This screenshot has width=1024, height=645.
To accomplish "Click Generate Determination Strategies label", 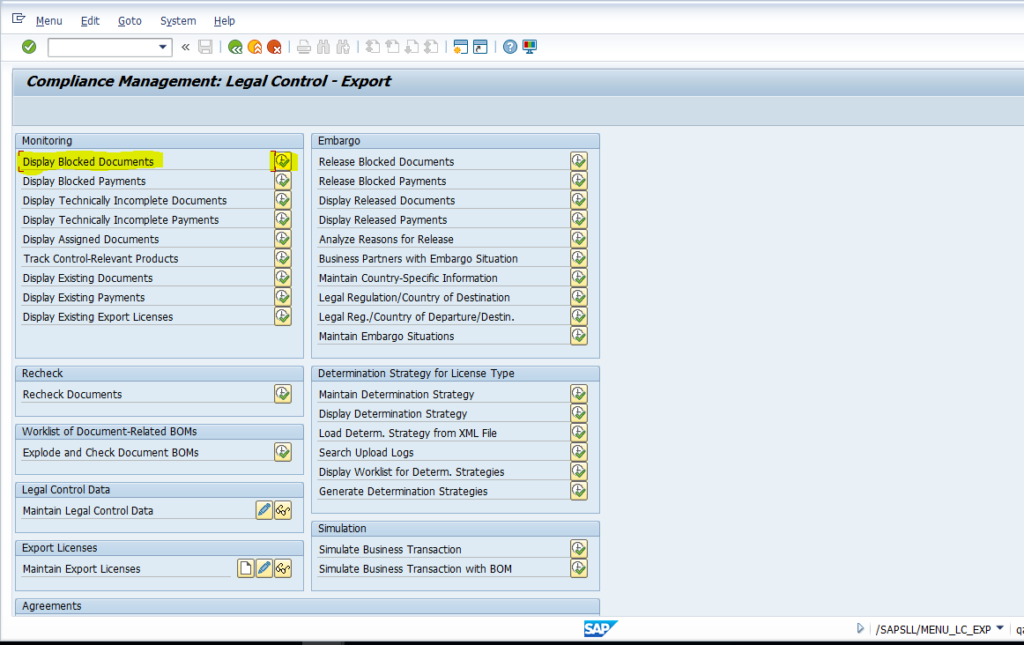I will 403,492.
